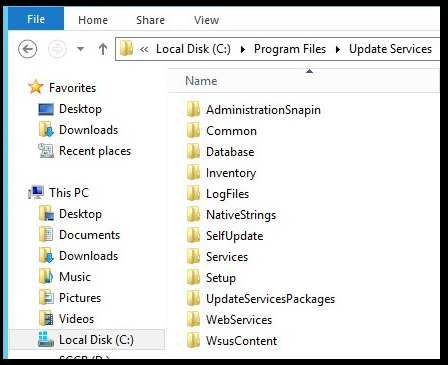Click the Videos folder icon

[46, 318]
